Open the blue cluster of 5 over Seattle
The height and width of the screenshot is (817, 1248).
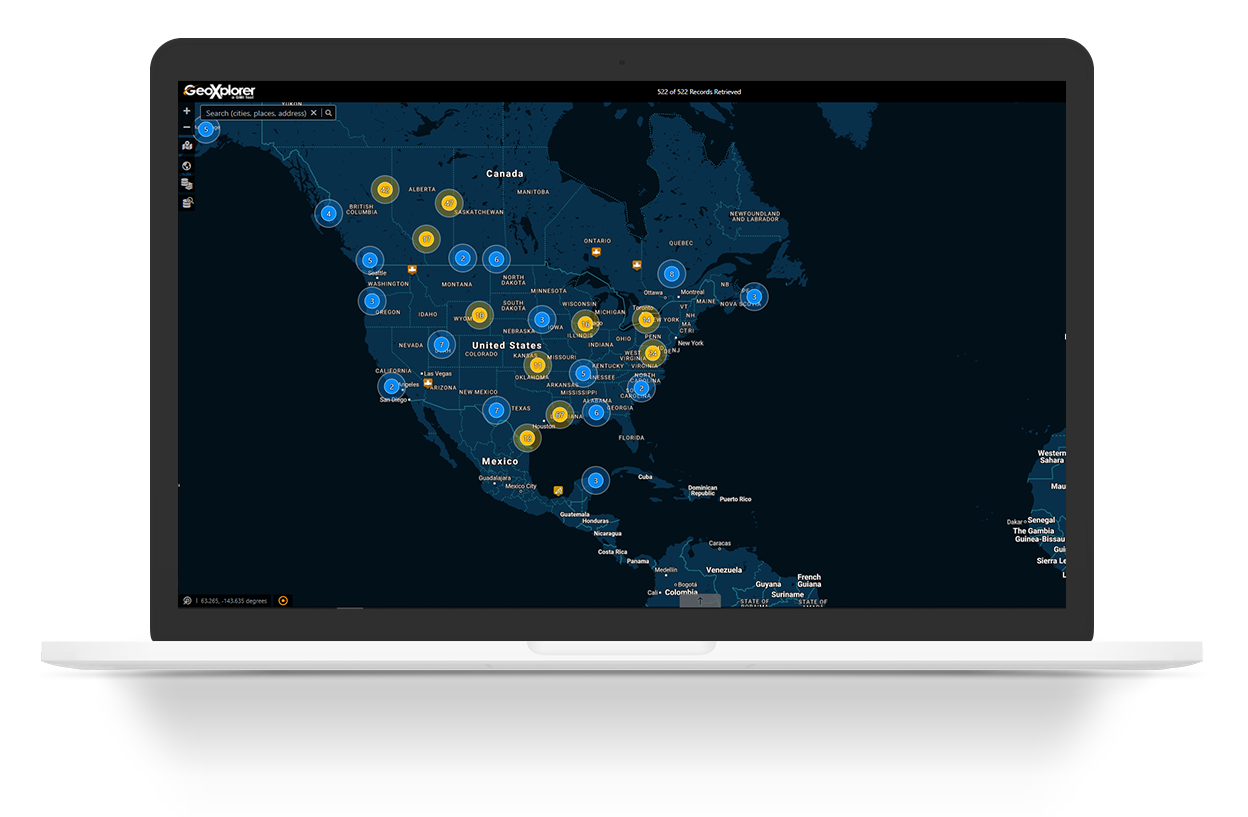(370, 260)
